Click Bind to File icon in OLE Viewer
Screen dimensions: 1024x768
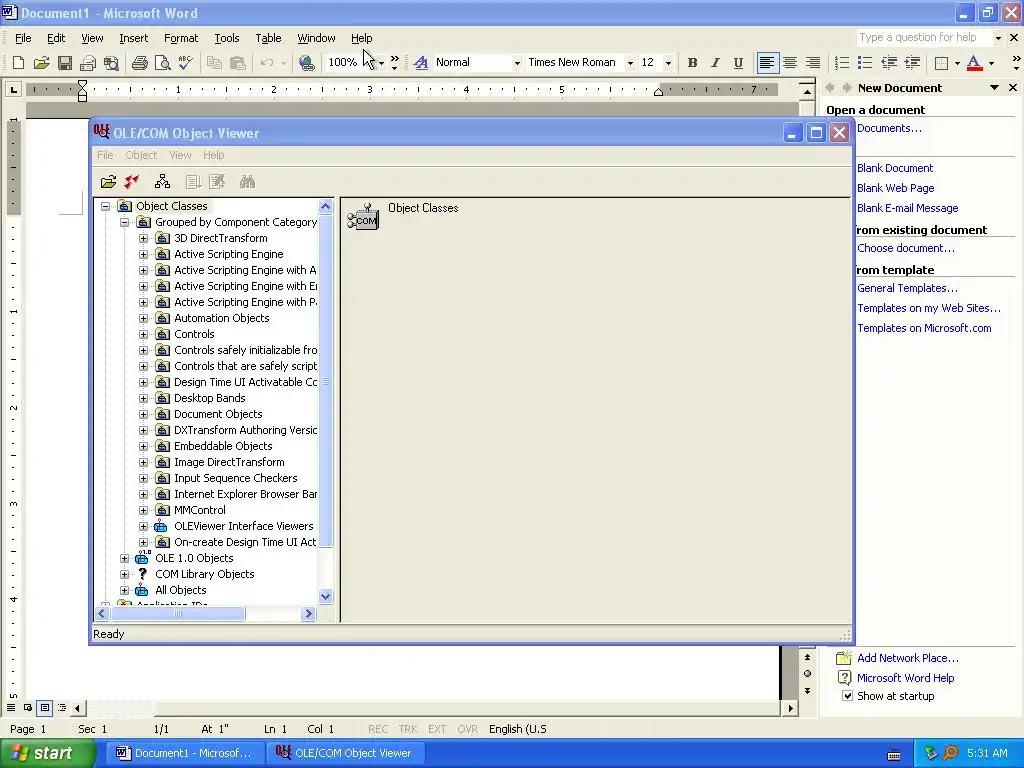pyautogui.click(x=108, y=182)
